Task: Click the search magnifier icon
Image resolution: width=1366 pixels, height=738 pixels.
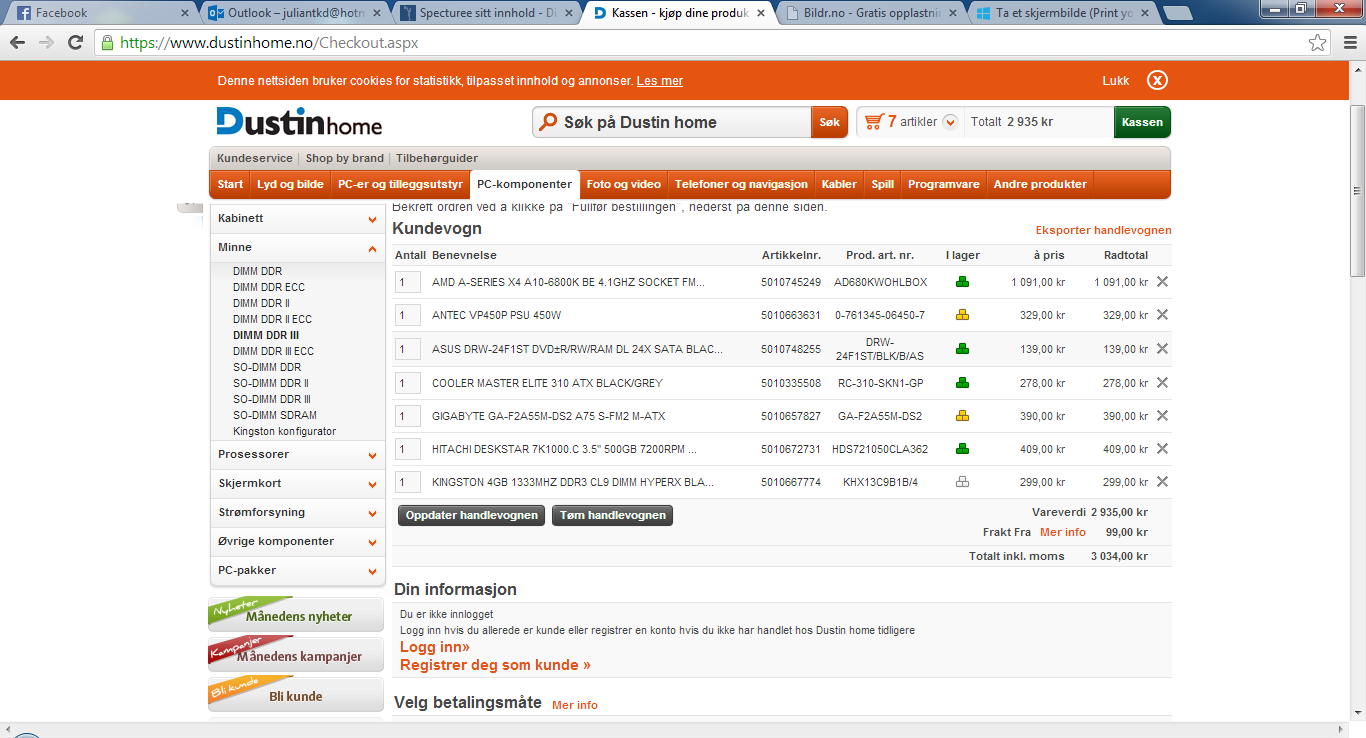Action: click(x=547, y=122)
